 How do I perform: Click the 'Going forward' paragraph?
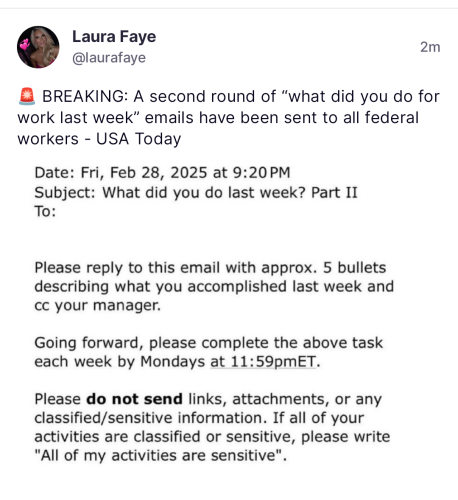pos(209,352)
